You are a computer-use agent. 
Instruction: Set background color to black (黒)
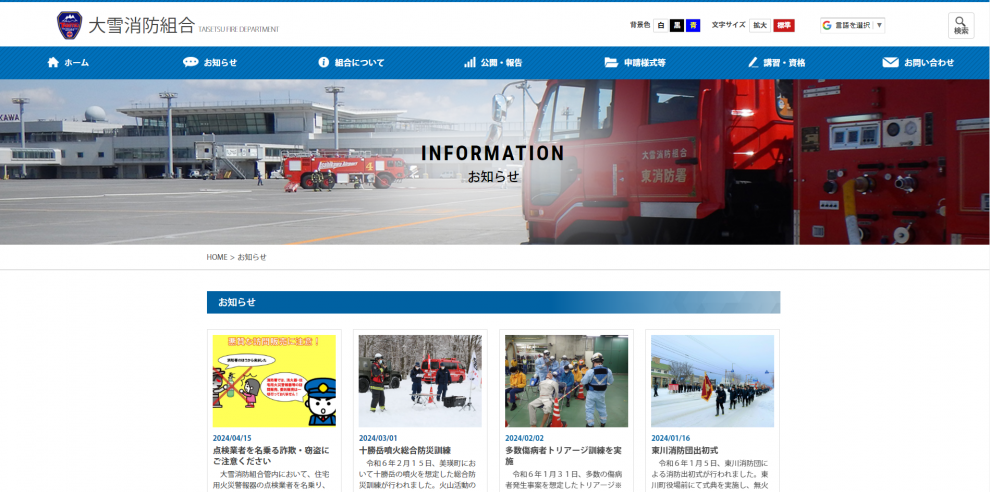(677, 25)
